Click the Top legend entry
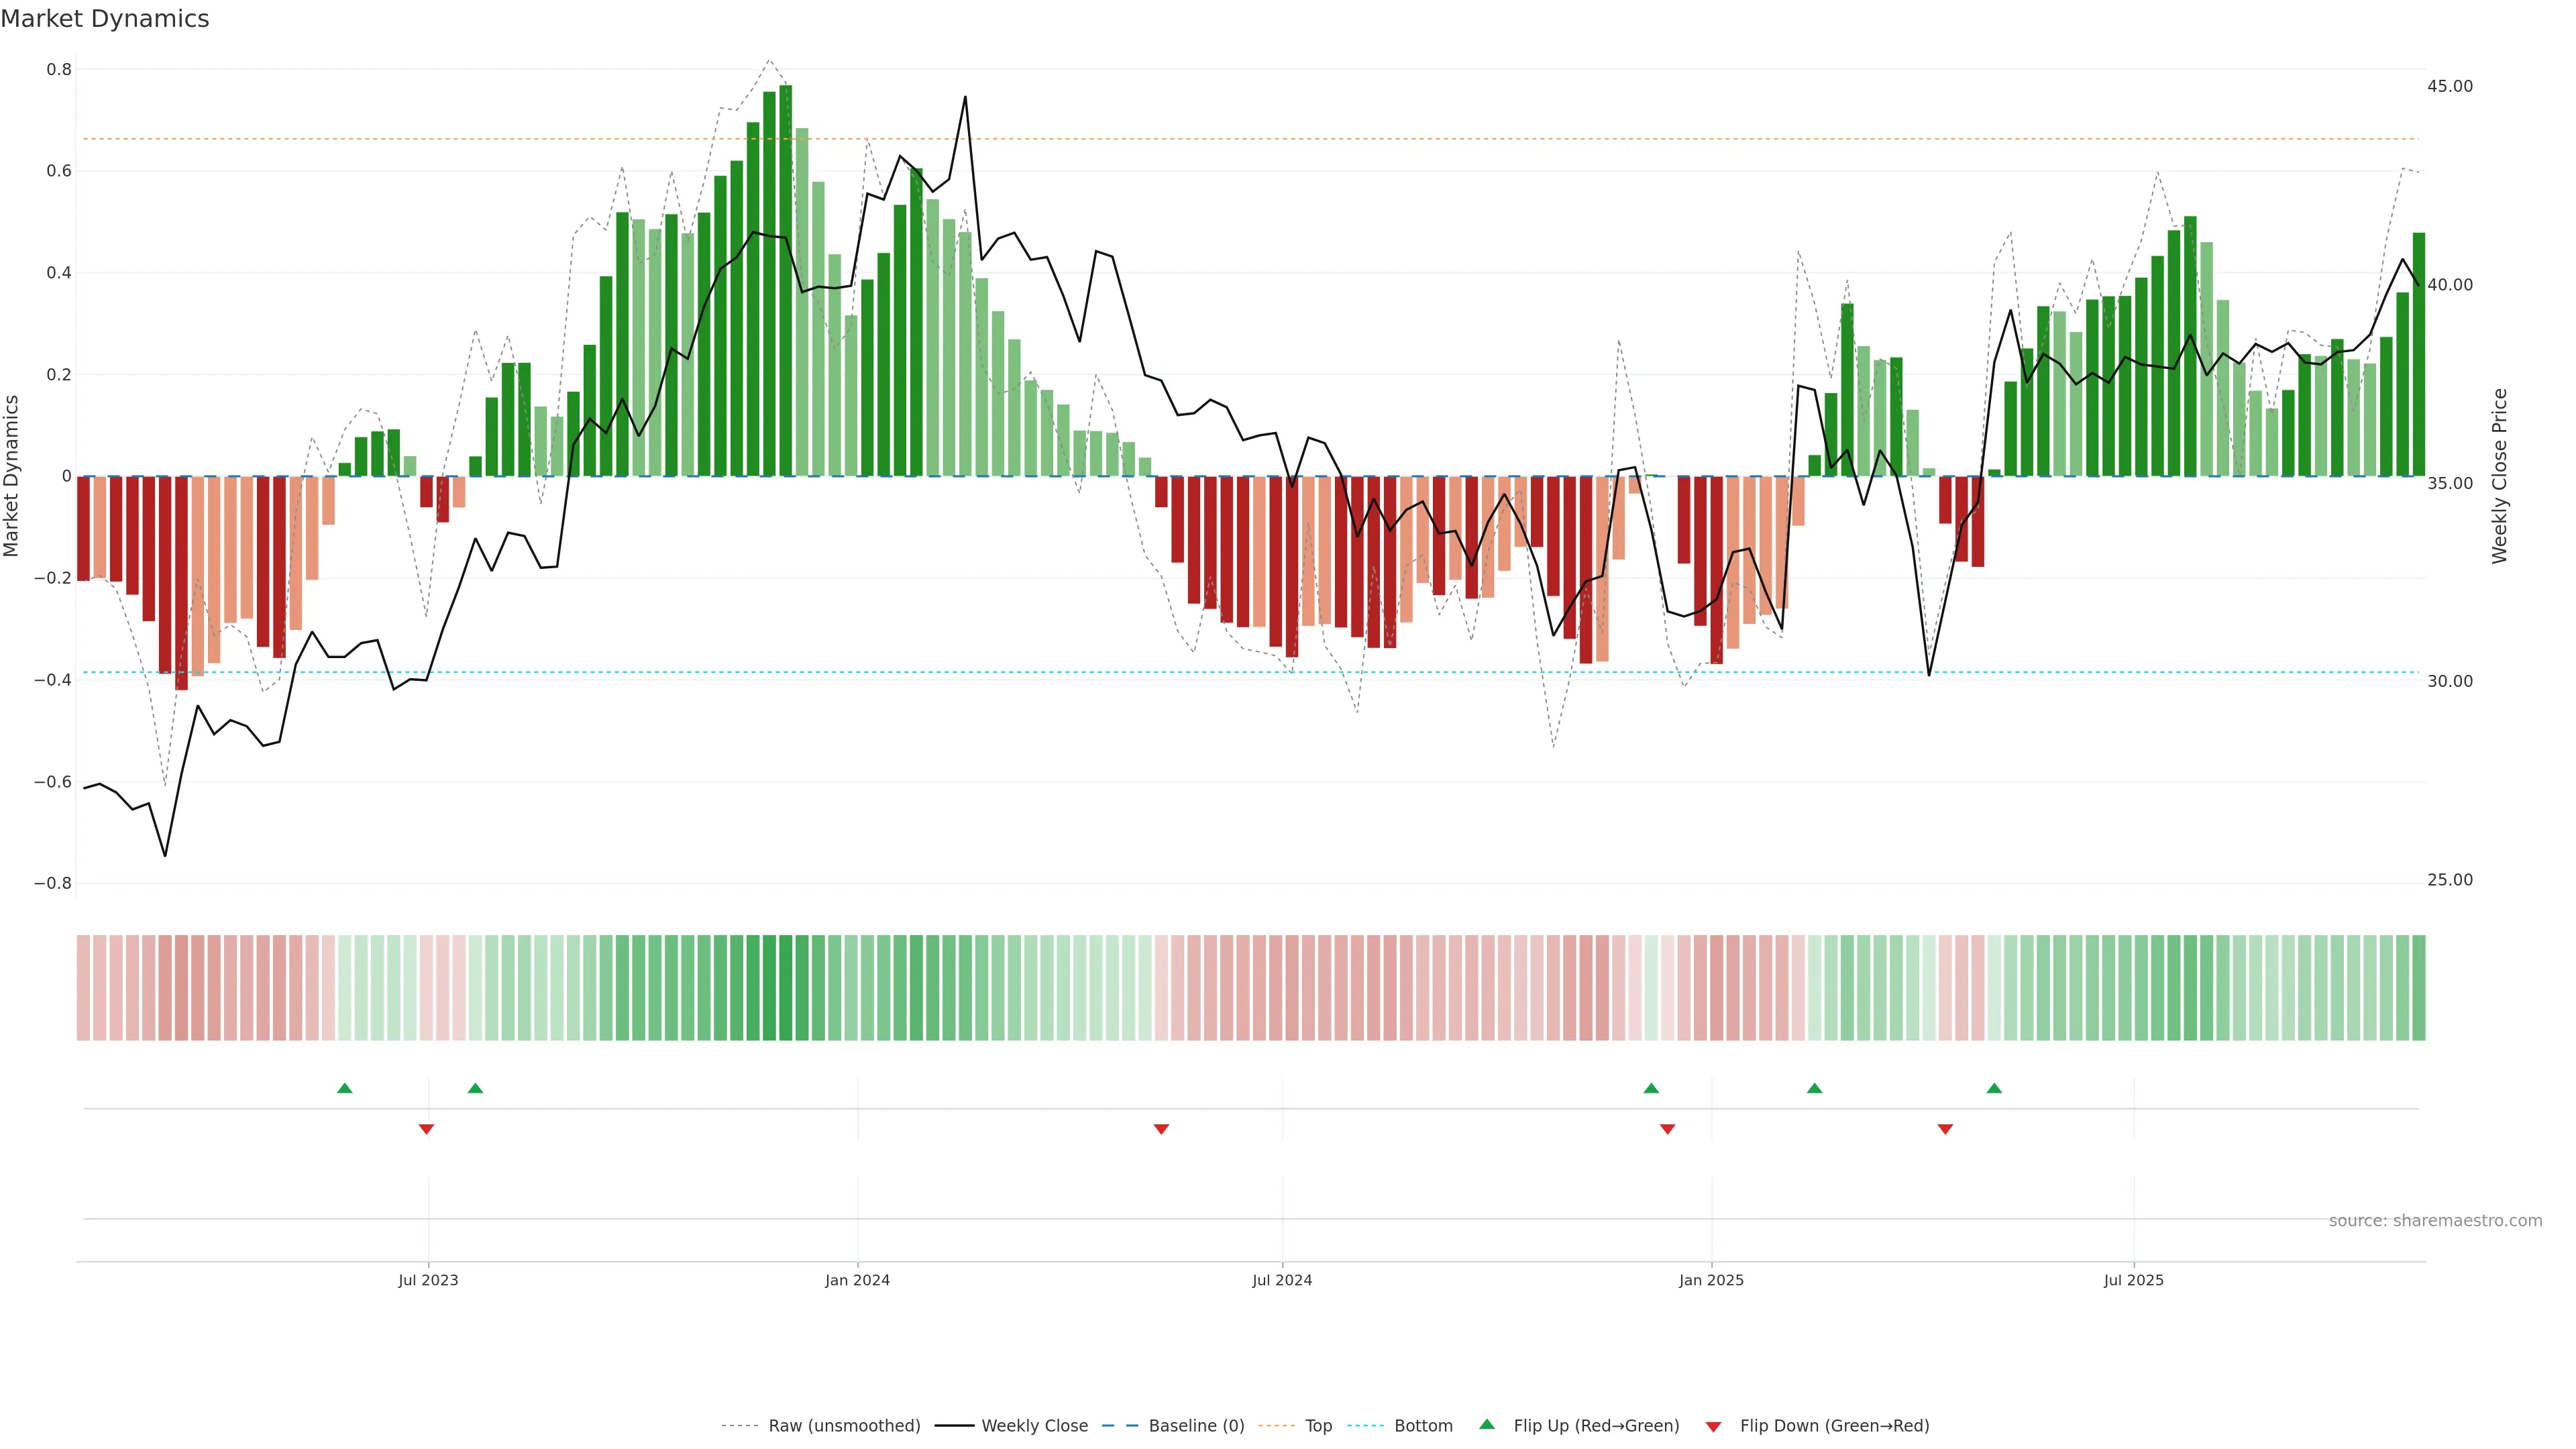This screenshot has width=2576, height=1449. [1318, 1426]
